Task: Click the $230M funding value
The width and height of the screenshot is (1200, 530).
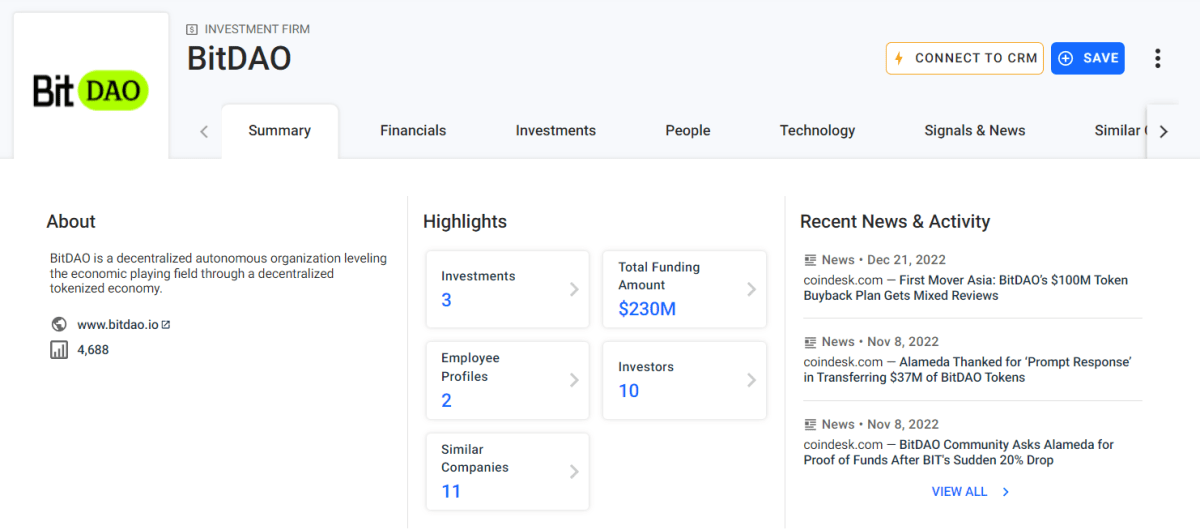Action: (x=647, y=309)
